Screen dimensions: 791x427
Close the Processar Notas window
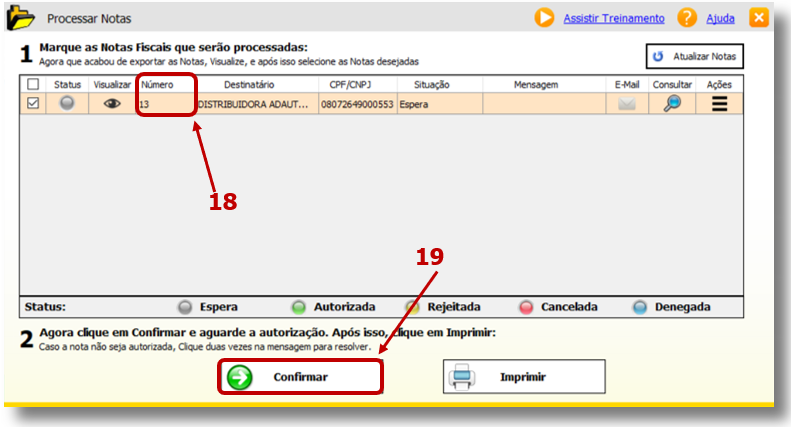pos(759,18)
